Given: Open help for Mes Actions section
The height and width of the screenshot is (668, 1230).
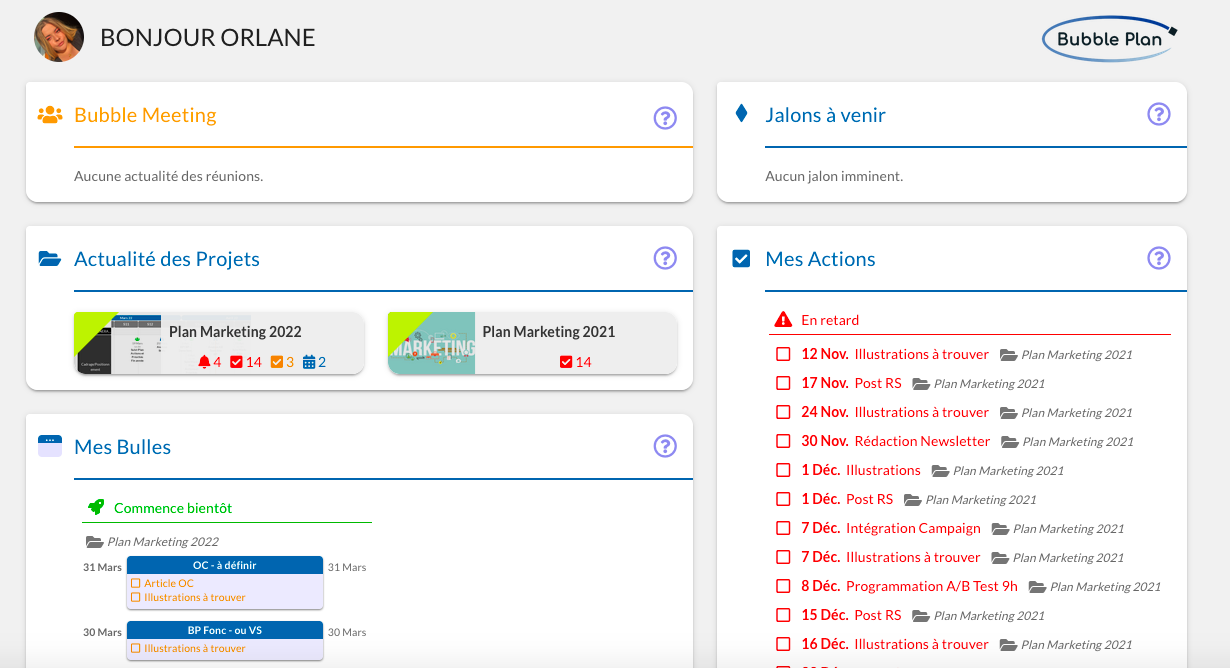Looking at the screenshot, I should [x=1158, y=258].
